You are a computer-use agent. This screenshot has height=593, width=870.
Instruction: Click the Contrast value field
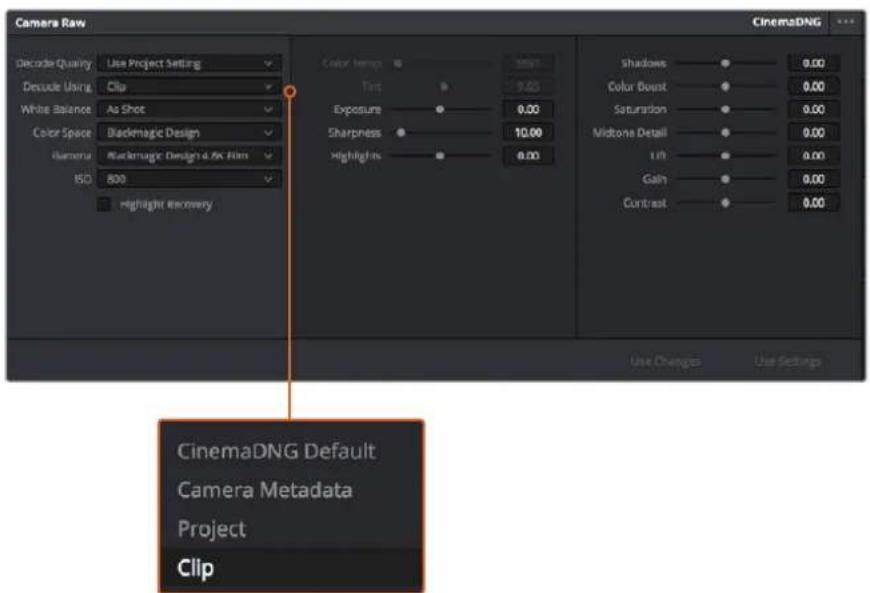pyautogui.click(x=813, y=203)
